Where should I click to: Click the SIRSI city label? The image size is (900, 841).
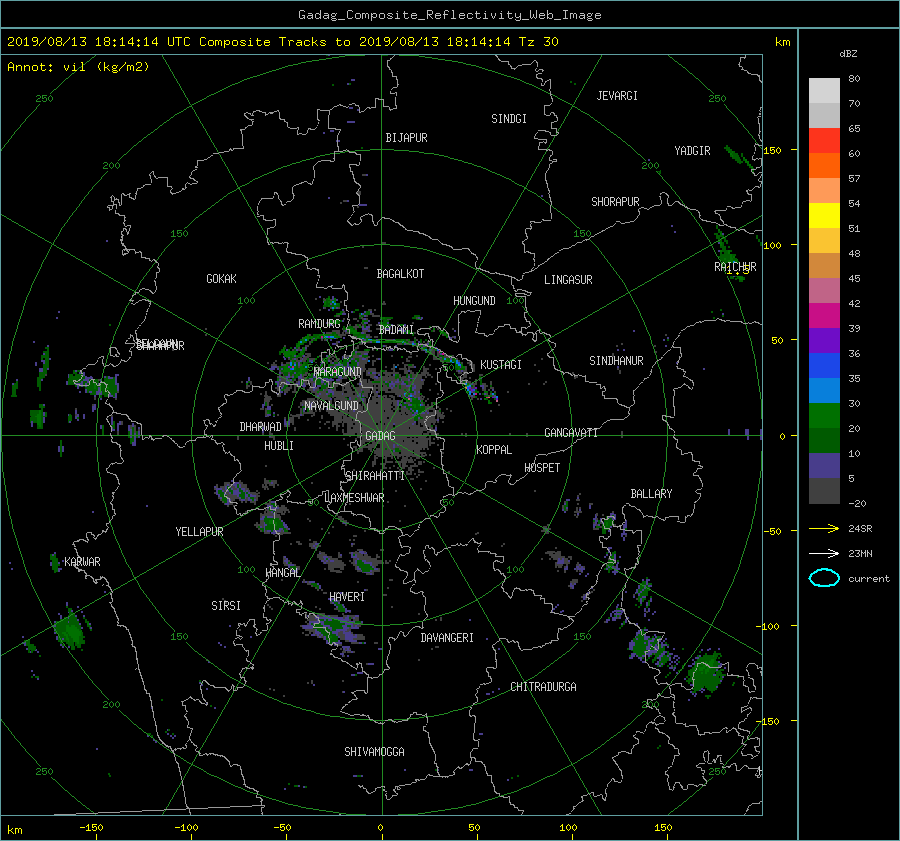[226, 606]
